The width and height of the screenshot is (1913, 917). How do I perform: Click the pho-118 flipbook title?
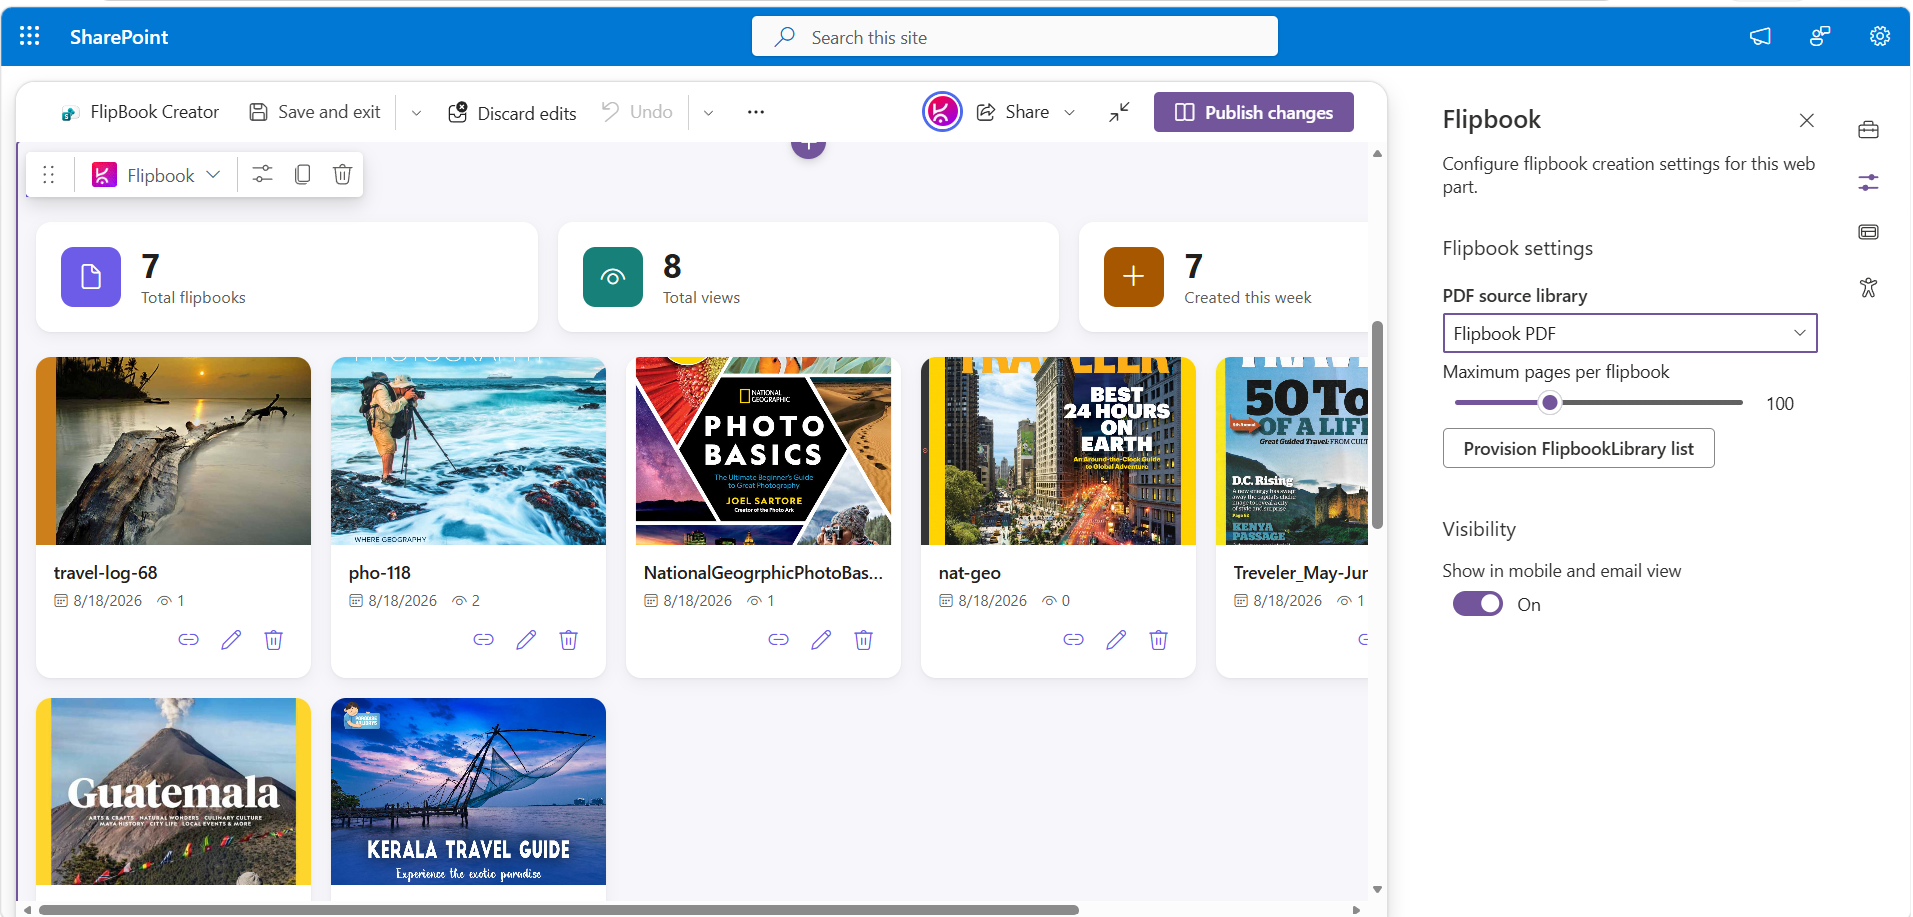[379, 573]
